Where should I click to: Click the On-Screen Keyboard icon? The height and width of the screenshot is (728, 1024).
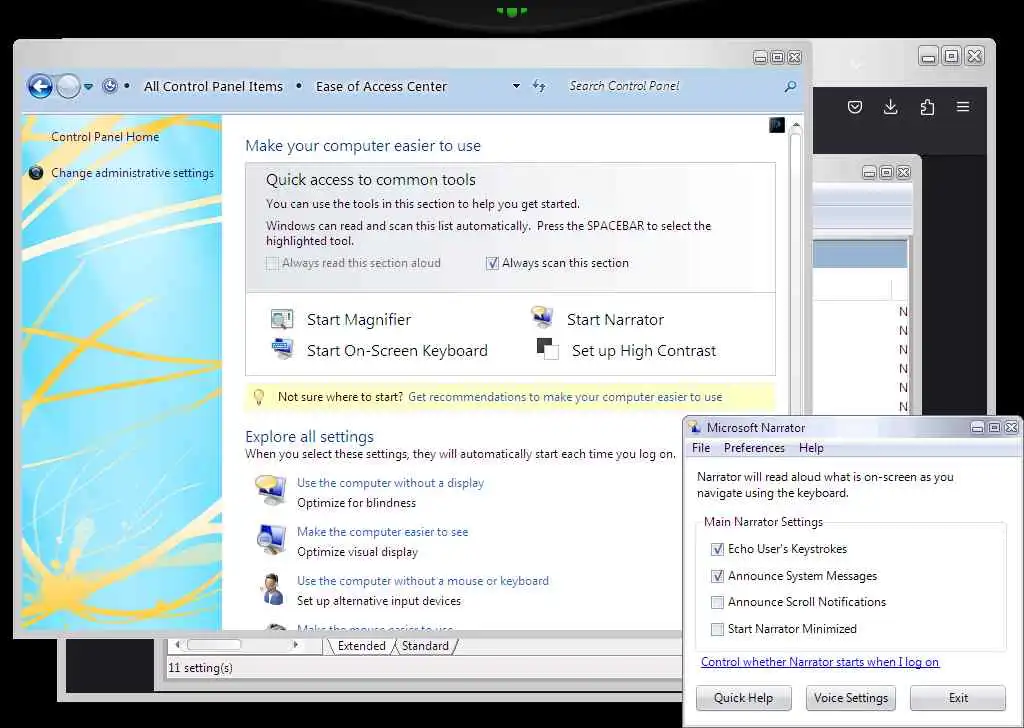[282, 348]
